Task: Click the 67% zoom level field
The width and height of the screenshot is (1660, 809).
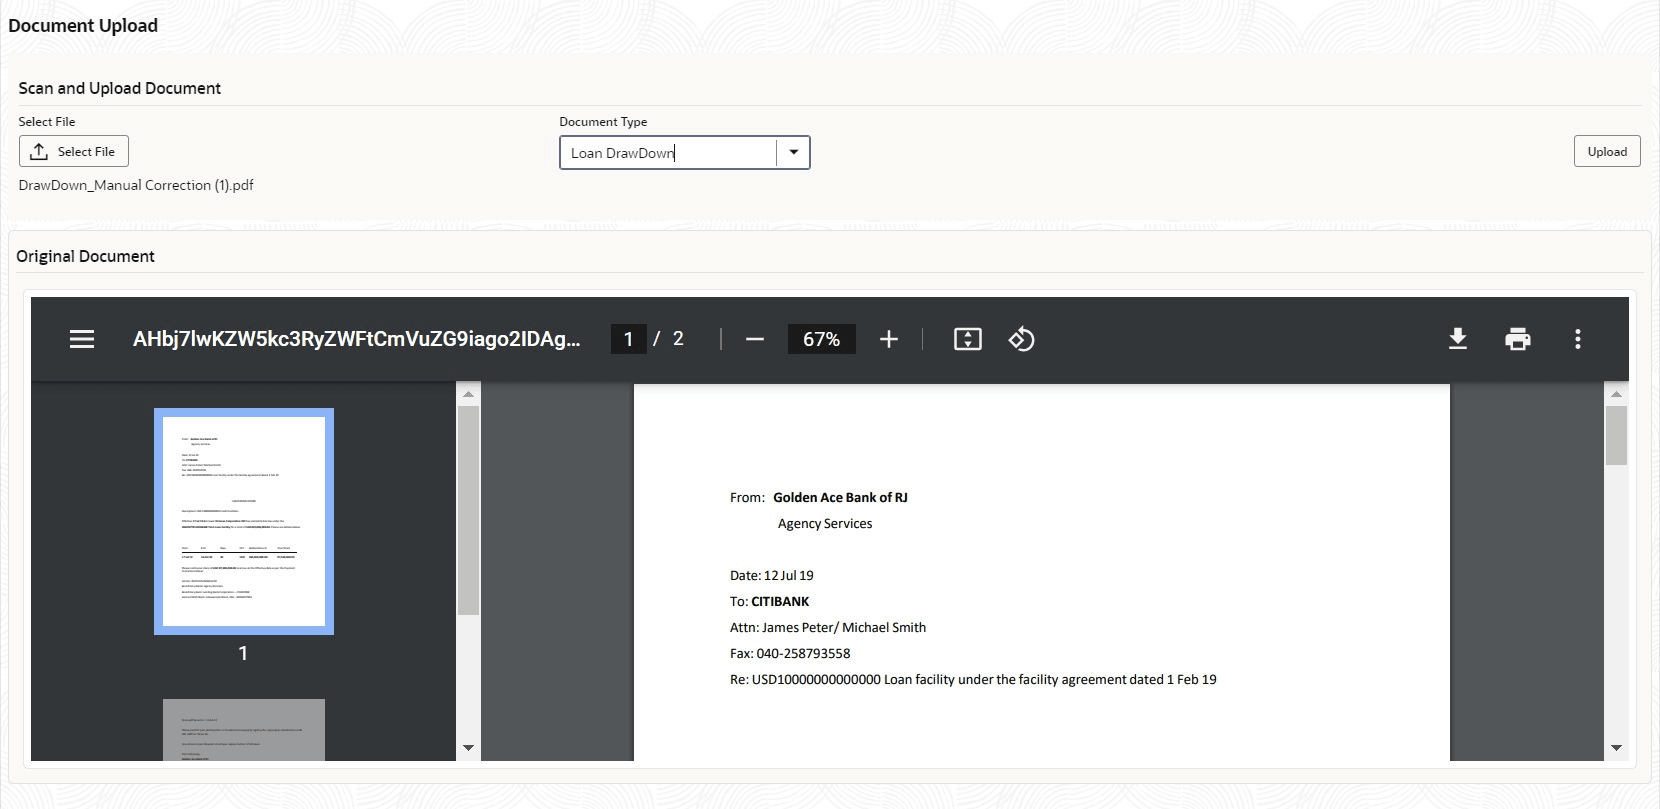Action: [822, 339]
